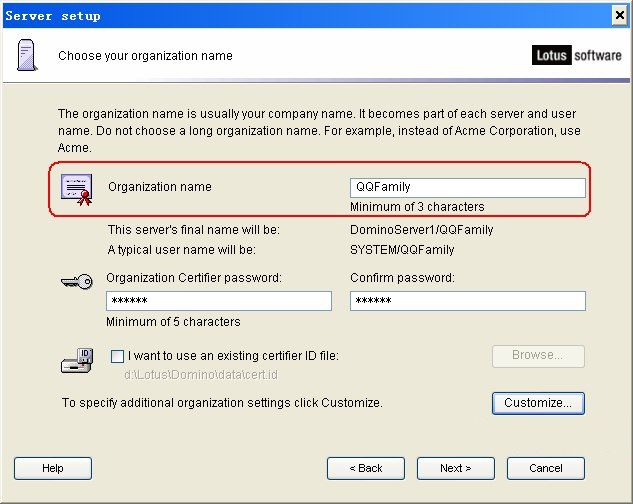Click the Lotus software logo

pyautogui.click(x=576, y=55)
